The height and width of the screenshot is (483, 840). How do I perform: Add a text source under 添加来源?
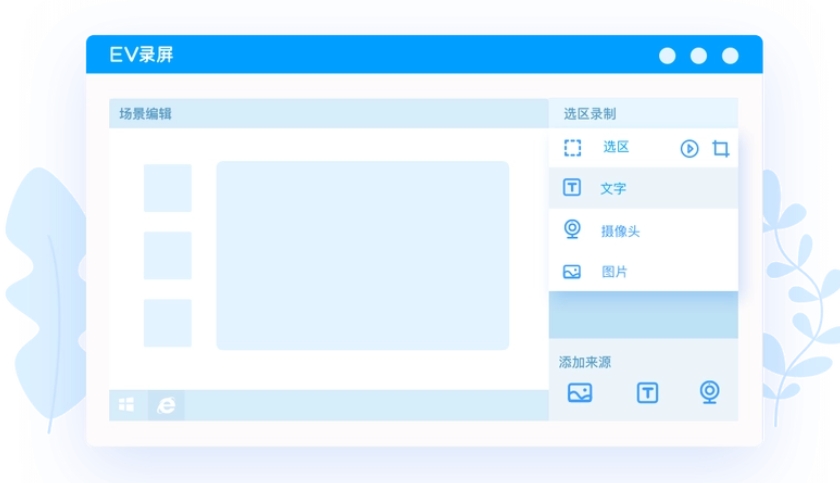pyautogui.click(x=647, y=393)
